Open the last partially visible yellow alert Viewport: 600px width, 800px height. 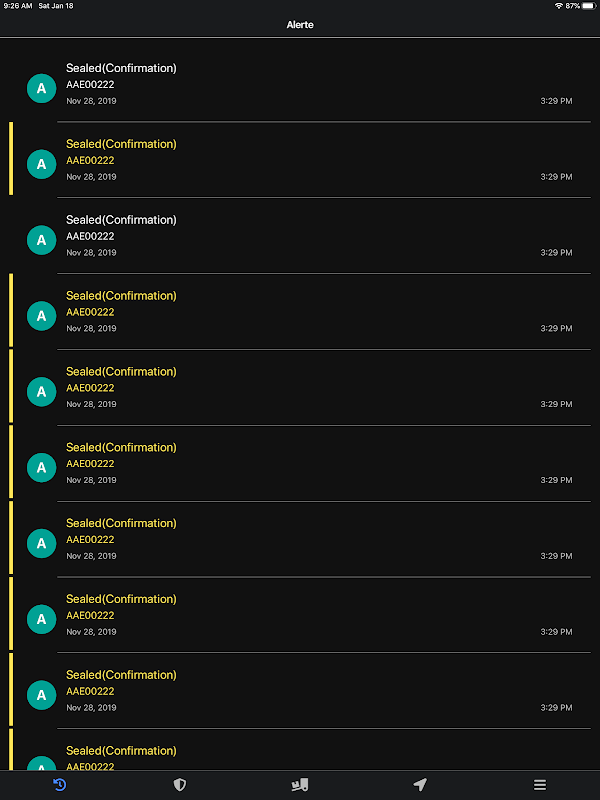300,750
